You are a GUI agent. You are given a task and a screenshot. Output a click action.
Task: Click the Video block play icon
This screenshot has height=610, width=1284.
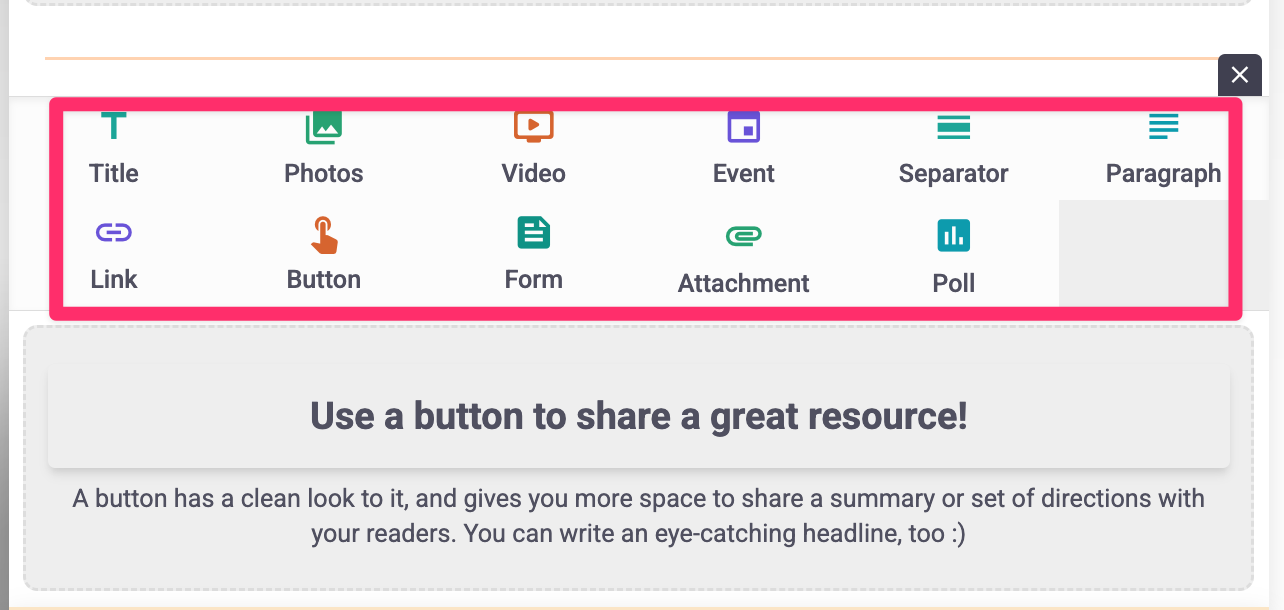coord(534,126)
